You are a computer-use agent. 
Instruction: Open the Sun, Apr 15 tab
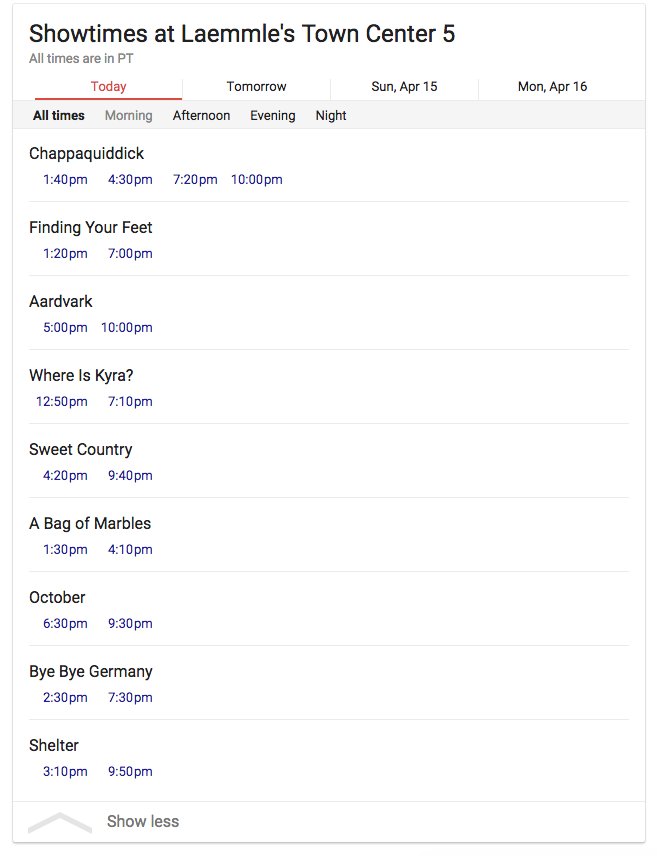[404, 87]
